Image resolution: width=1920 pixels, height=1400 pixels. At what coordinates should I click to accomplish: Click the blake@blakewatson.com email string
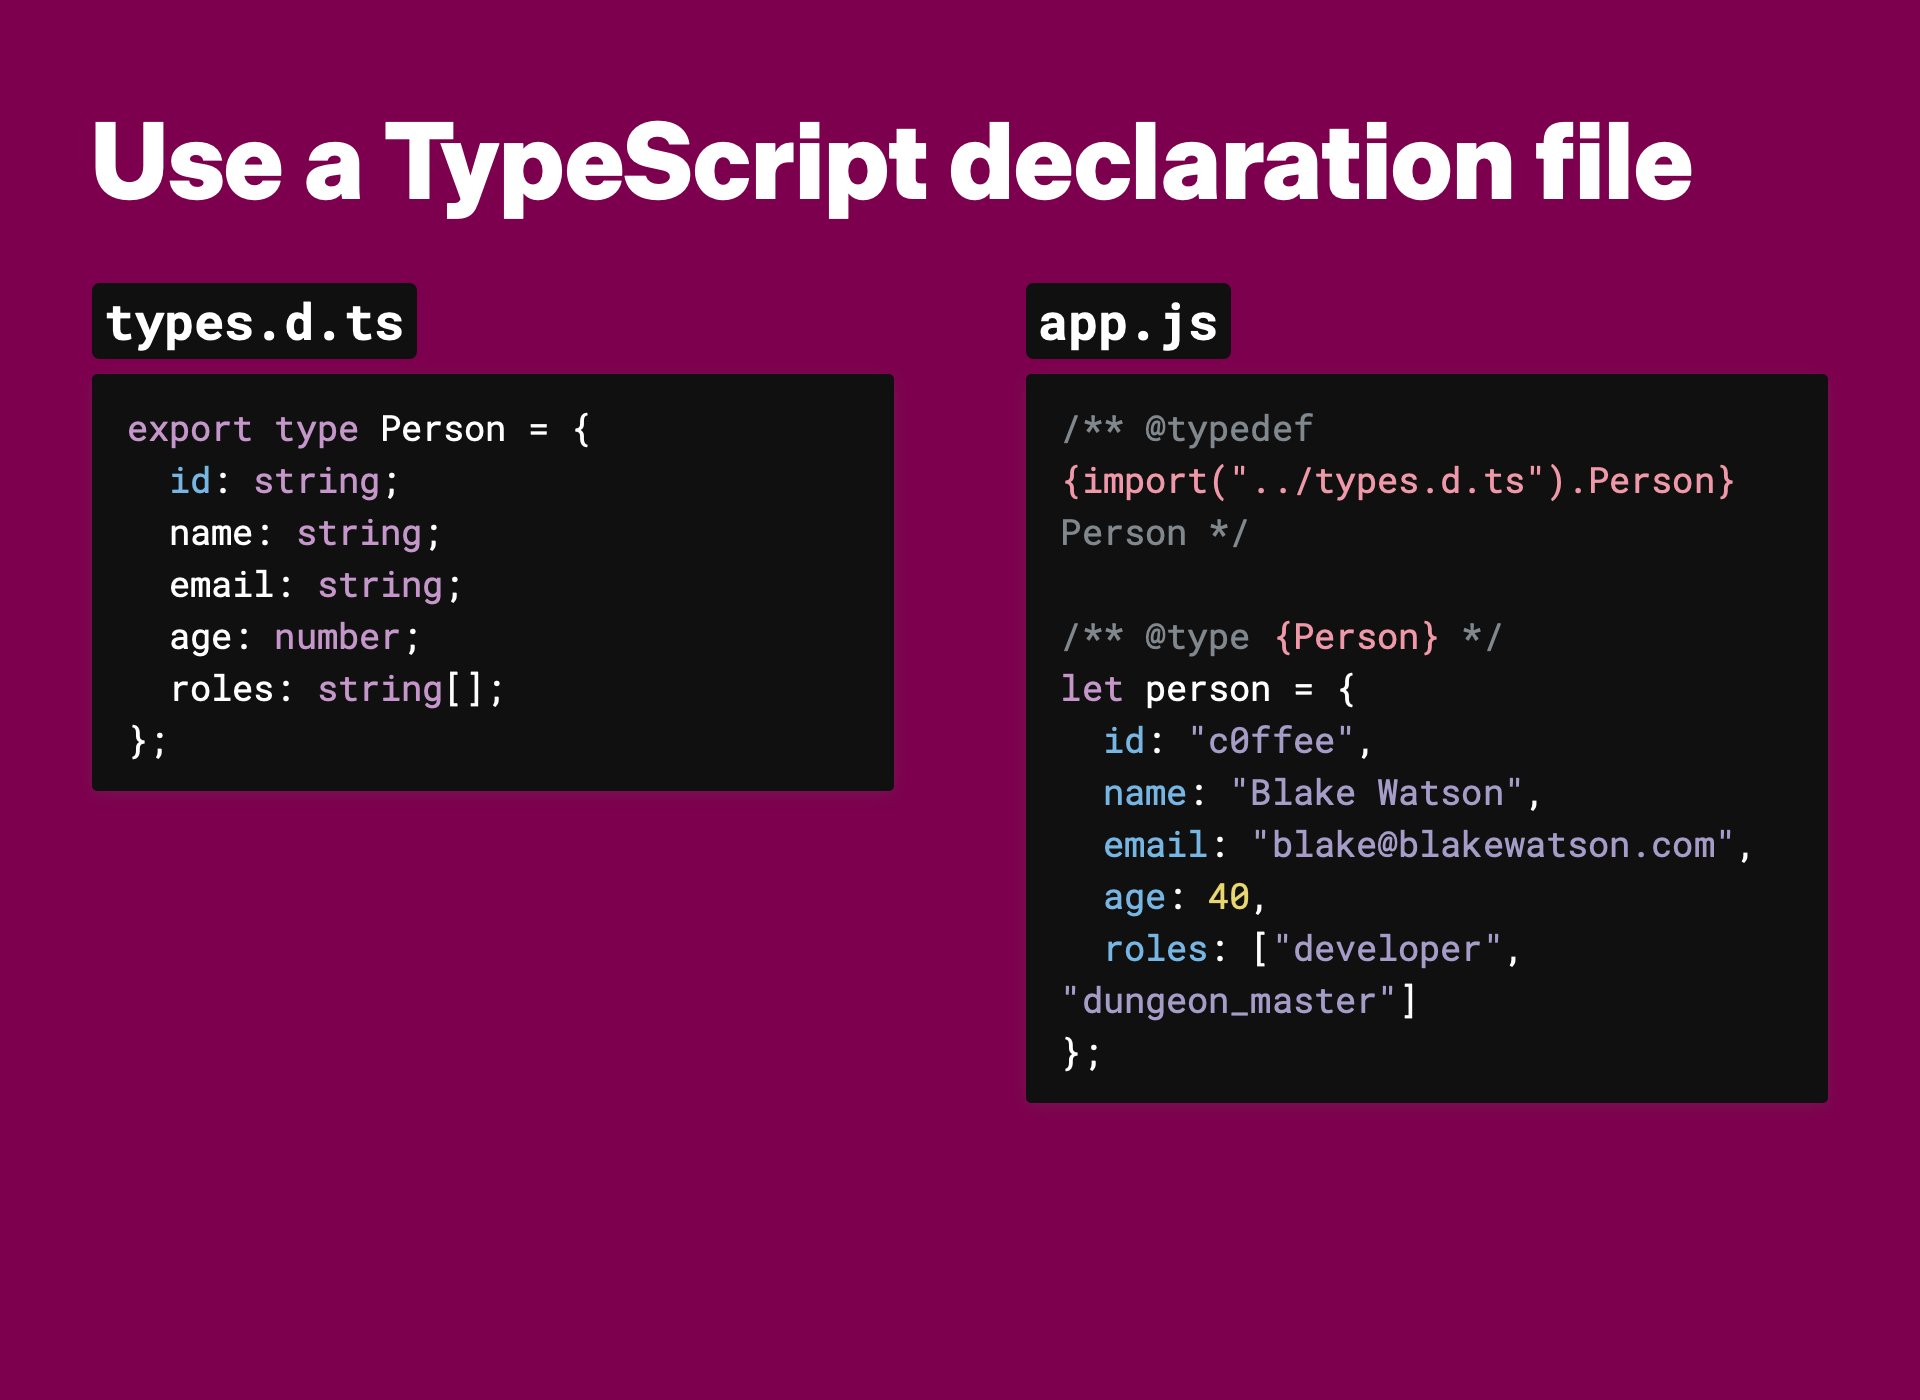[1492, 845]
